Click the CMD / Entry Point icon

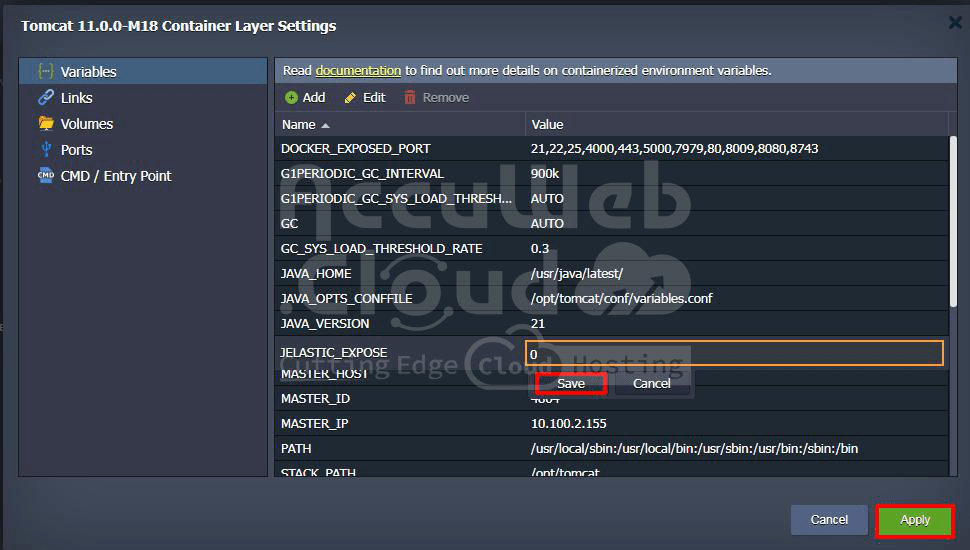[x=46, y=175]
